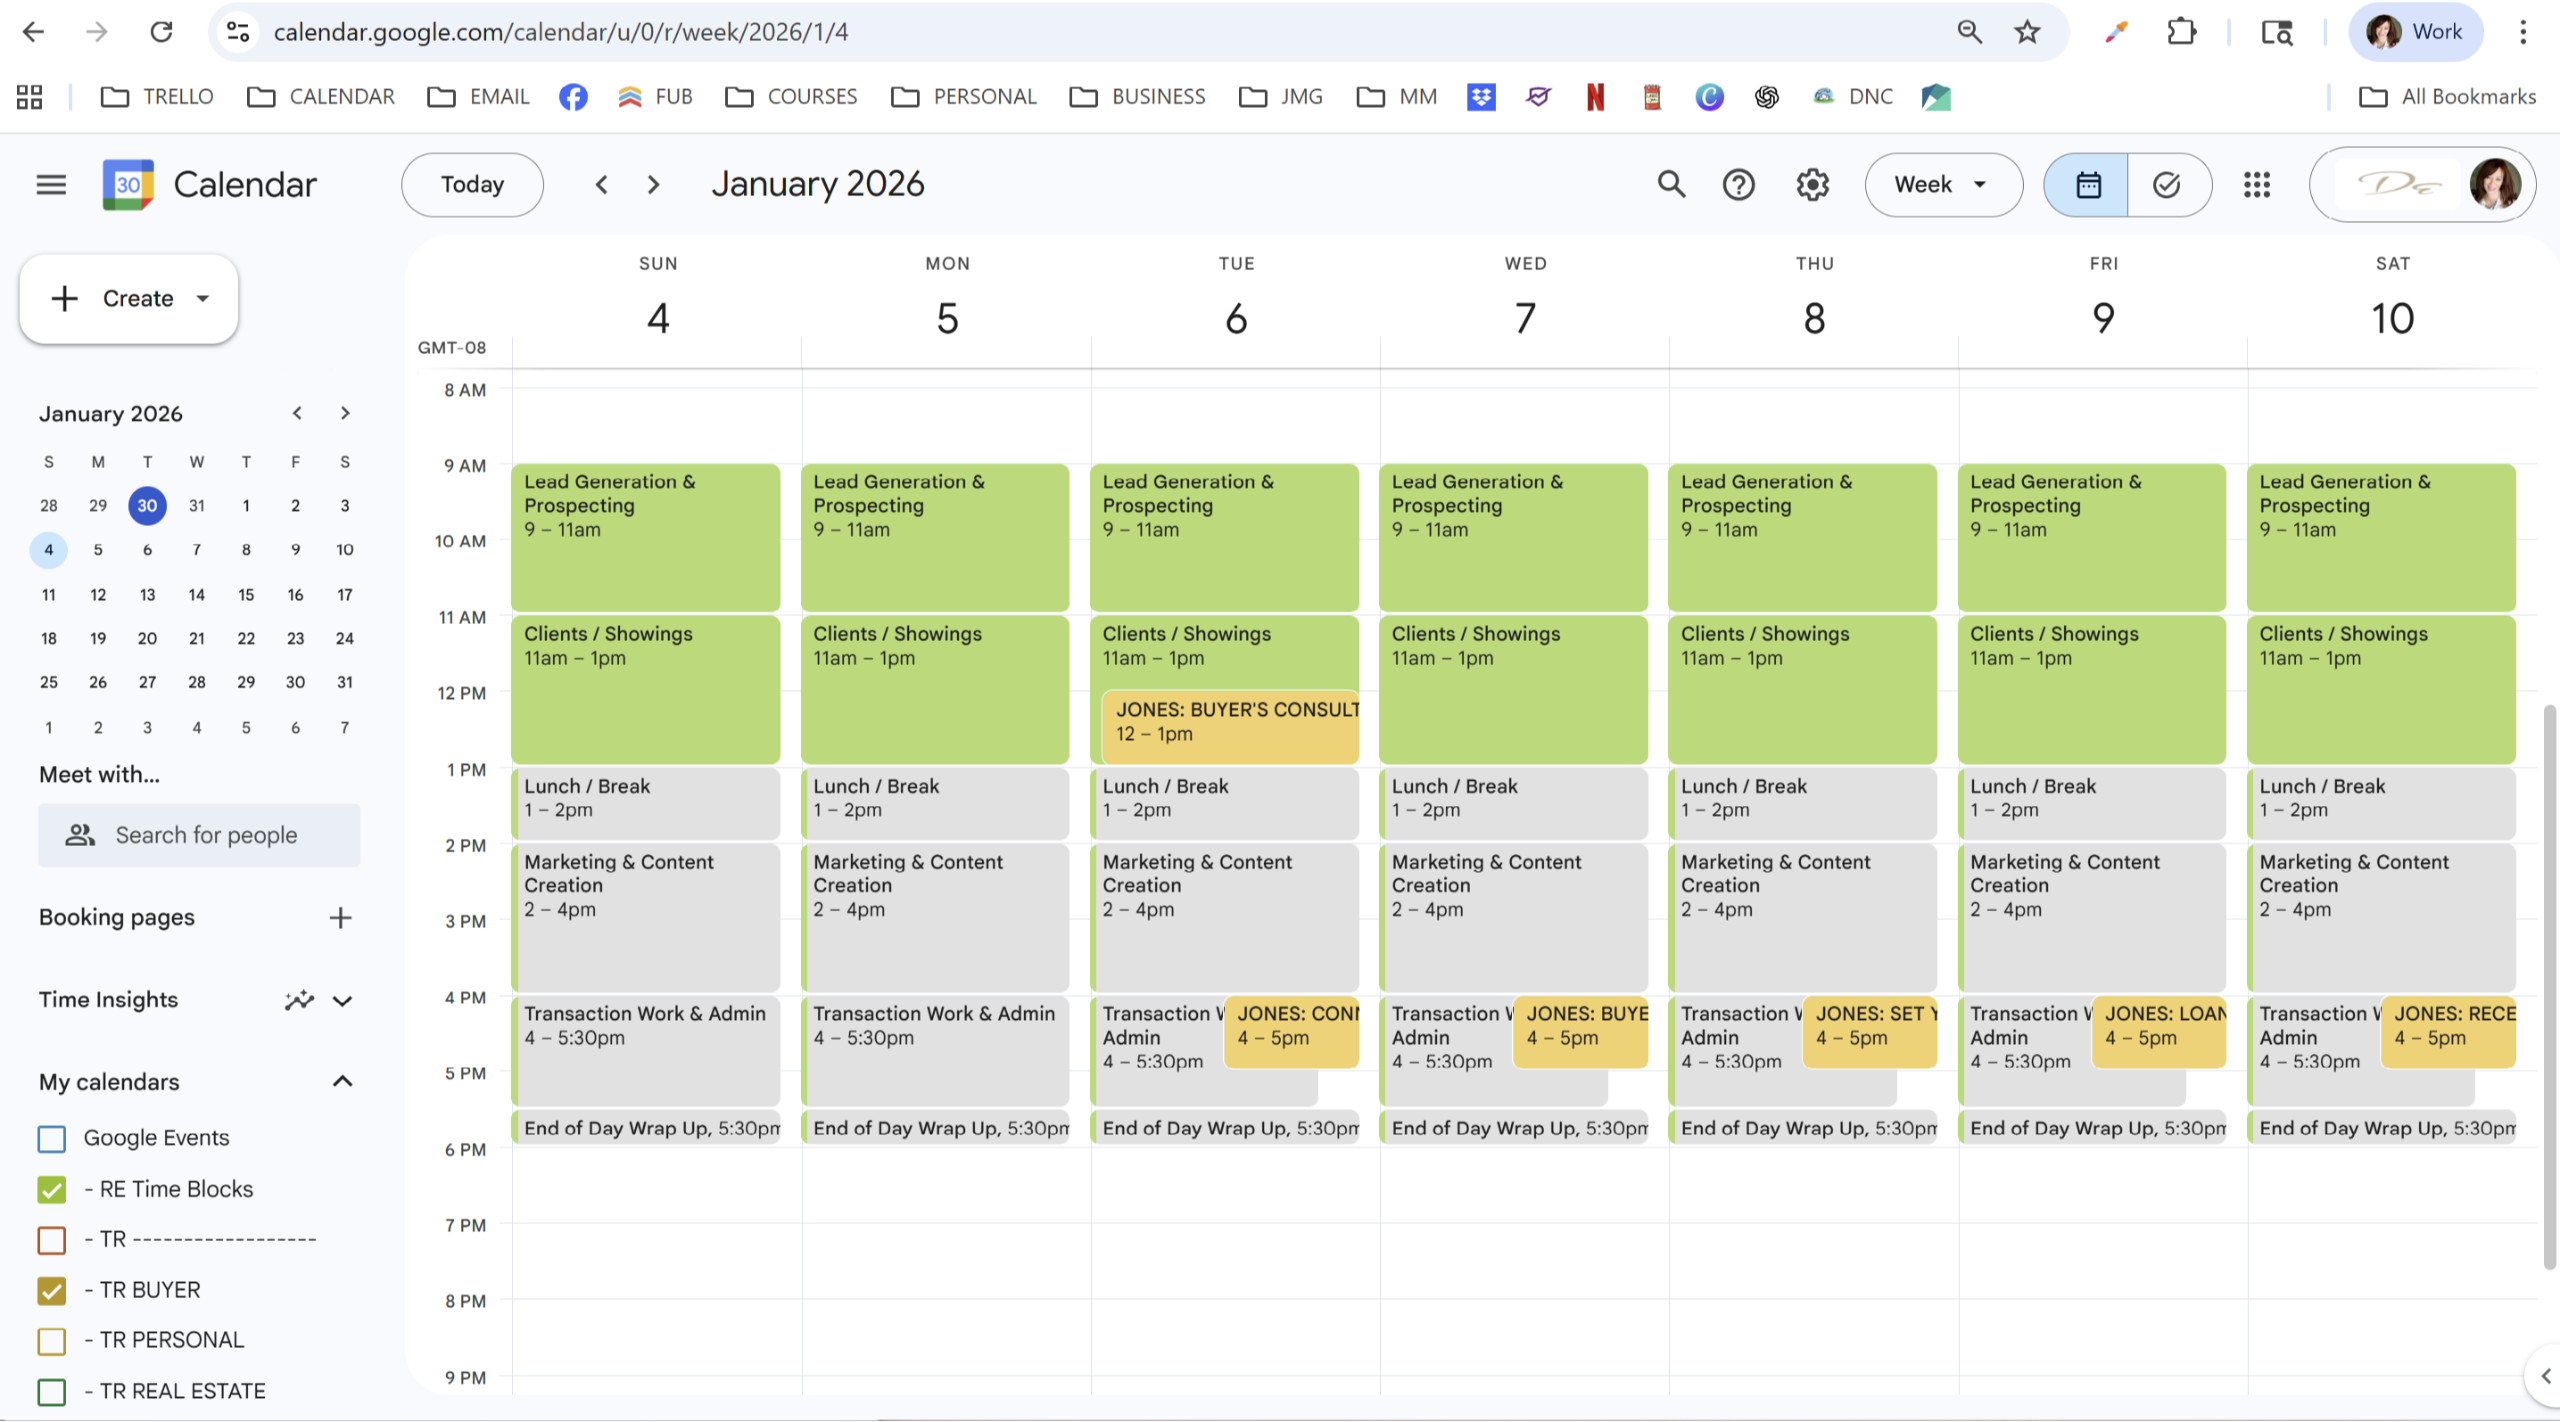The image size is (2560, 1422).
Task: Enable the Google Events calendar checkbox
Action: [x=52, y=1138]
